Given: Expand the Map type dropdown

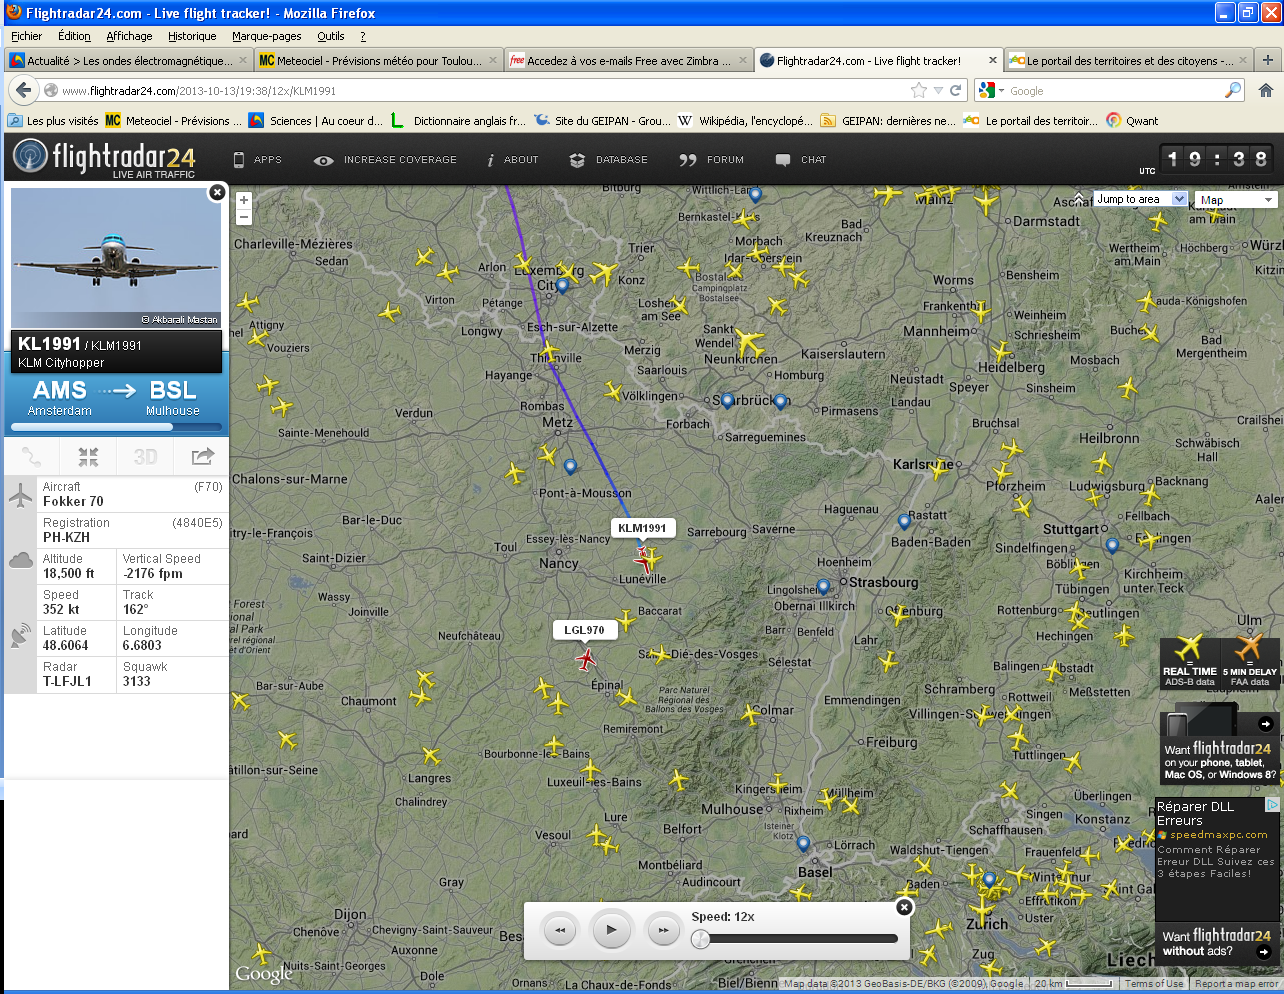Looking at the screenshot, I should 1236,200.
